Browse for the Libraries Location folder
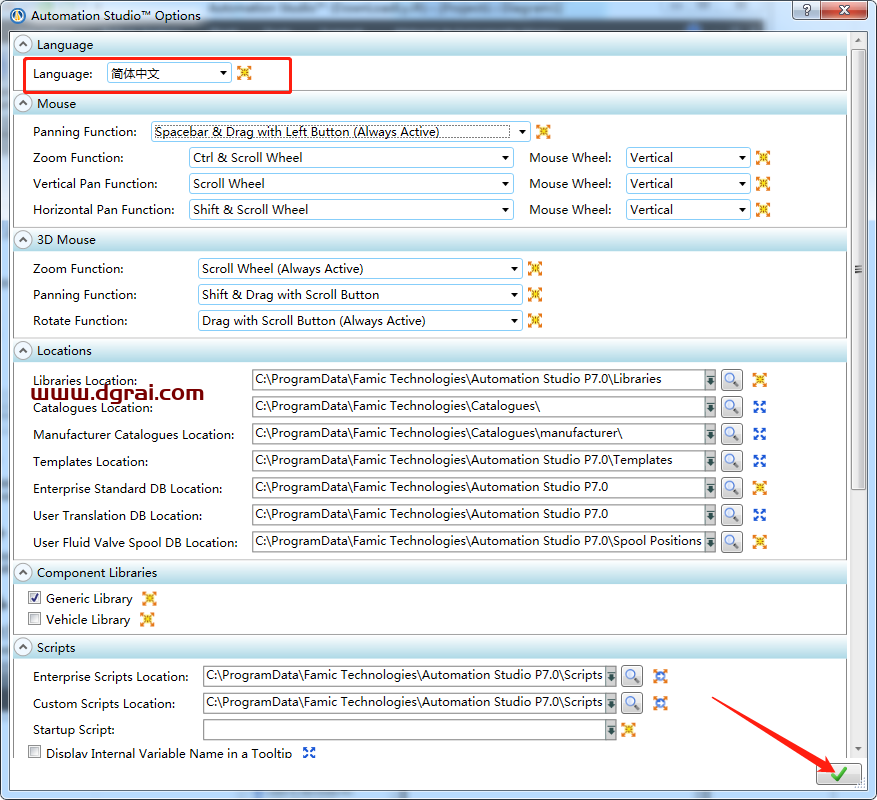This screenshot has height=800, width=877. [x=731, y=380]
